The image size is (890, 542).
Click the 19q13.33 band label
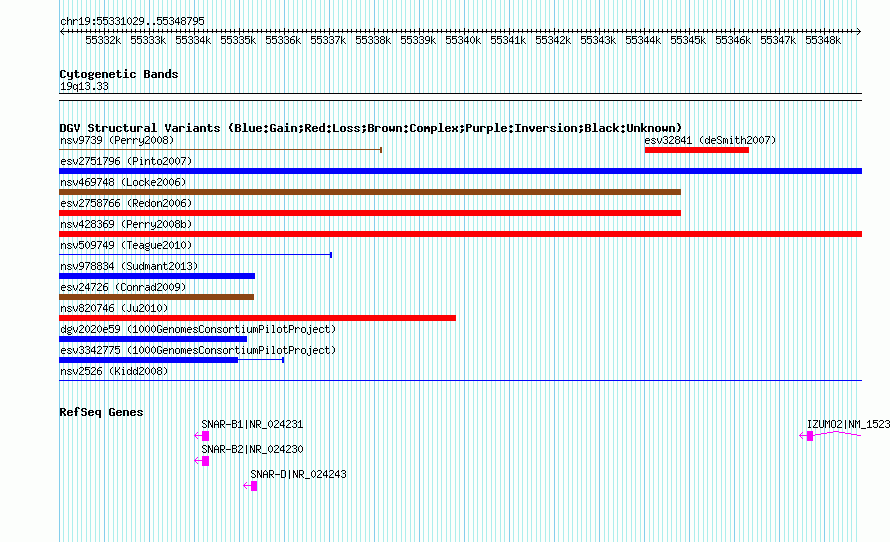pyautogui.click(x=84, y=86)
